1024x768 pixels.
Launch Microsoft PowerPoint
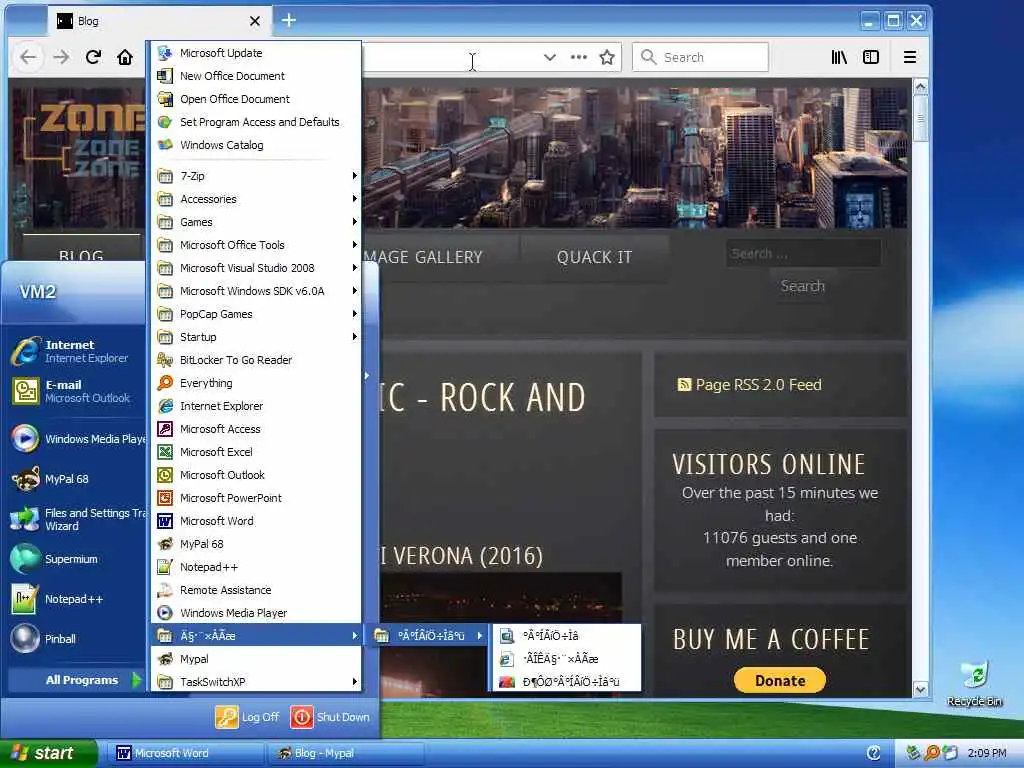click(x=257, y=498)
